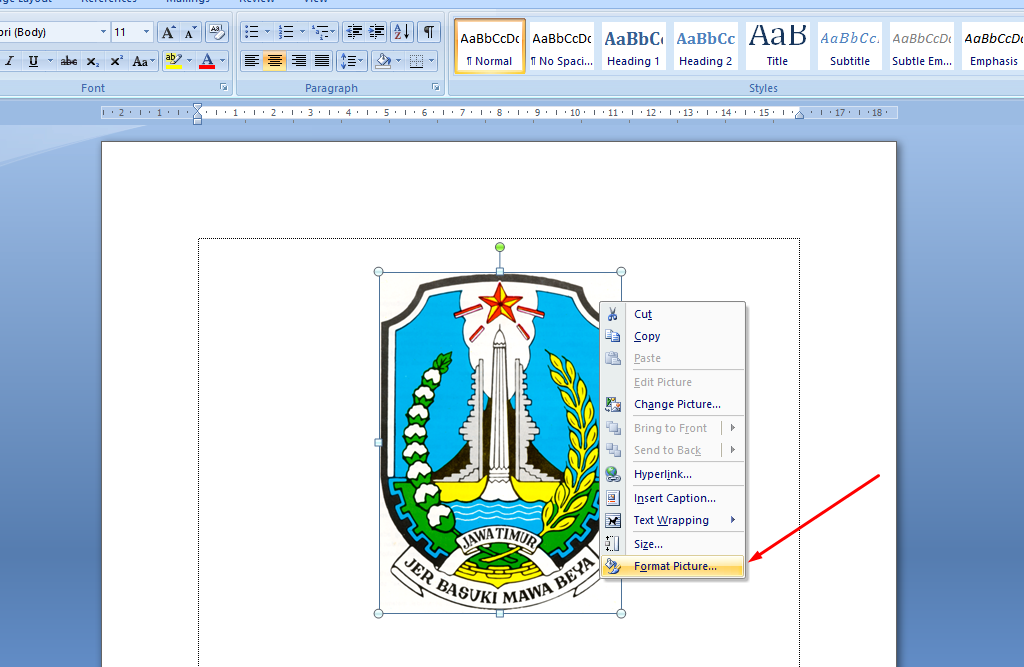The width and height of the screenshot is (1024, 667).
Task: Open the font size dropdown
Action: (x=146, y=32)
